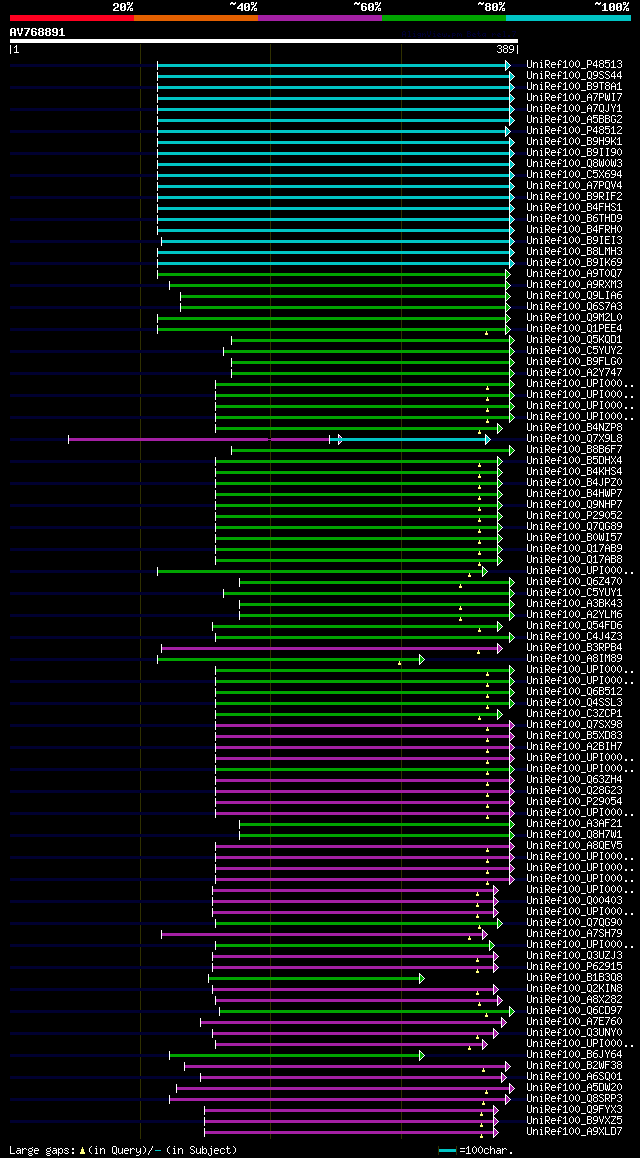
Task: Select the UniRef100_B9IEI3 label
Action: click(574, 241)
